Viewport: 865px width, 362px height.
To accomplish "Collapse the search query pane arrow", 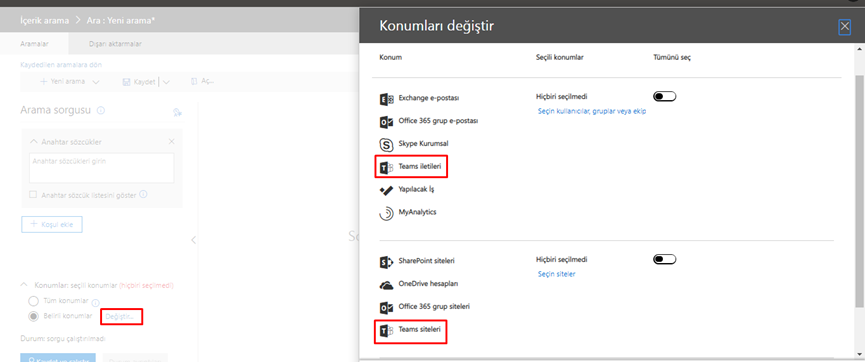I will click(193, 240).
